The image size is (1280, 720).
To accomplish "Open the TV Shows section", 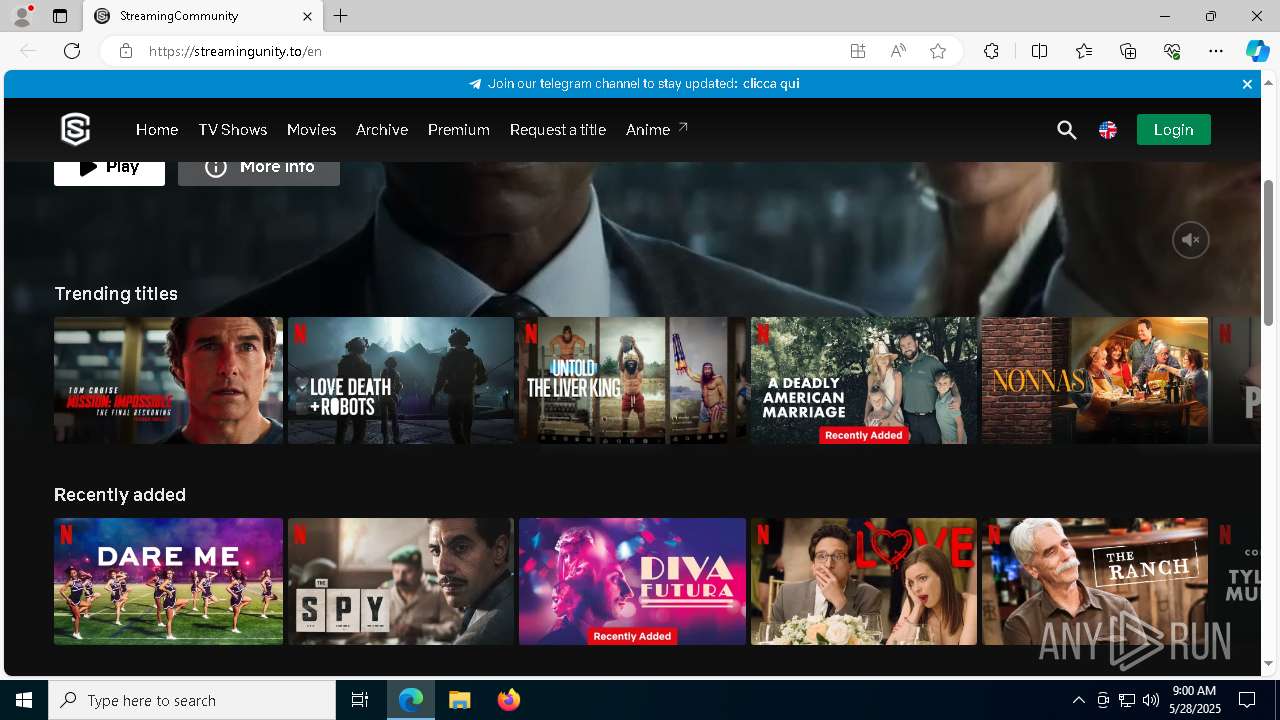I will [232, 130].
